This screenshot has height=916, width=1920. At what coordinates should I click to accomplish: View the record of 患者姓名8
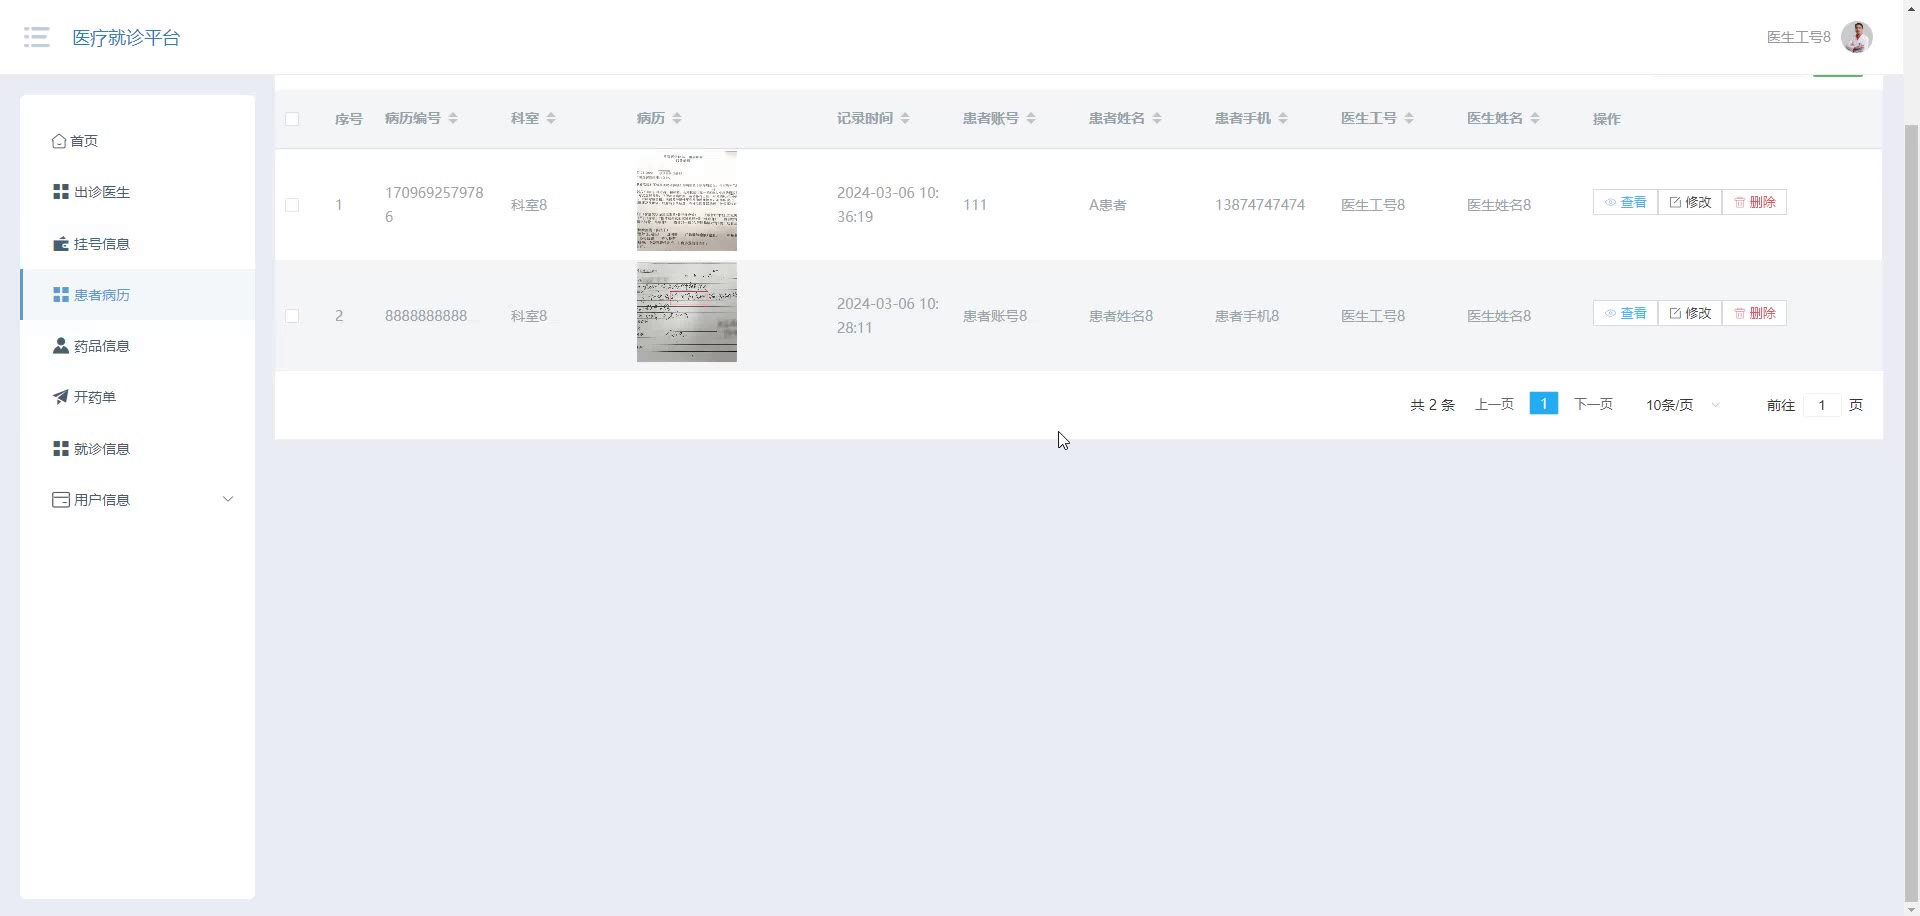(1625, 313)
